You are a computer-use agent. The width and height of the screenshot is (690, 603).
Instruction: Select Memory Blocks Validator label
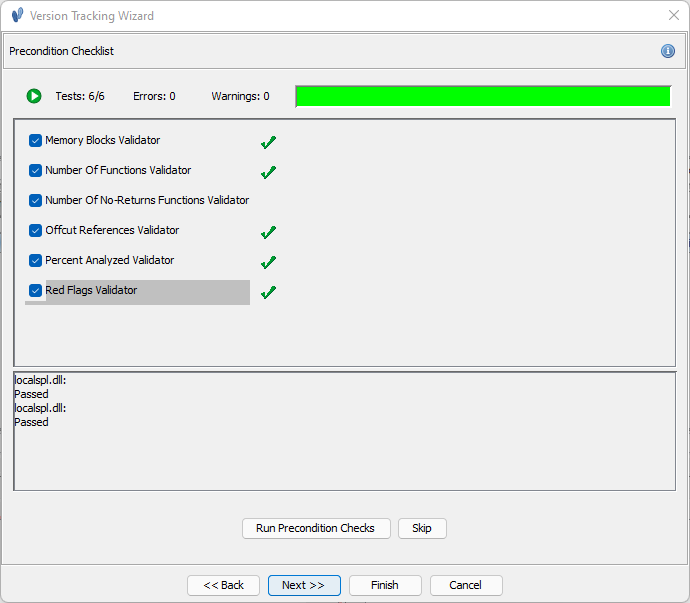tap(103, 140)
